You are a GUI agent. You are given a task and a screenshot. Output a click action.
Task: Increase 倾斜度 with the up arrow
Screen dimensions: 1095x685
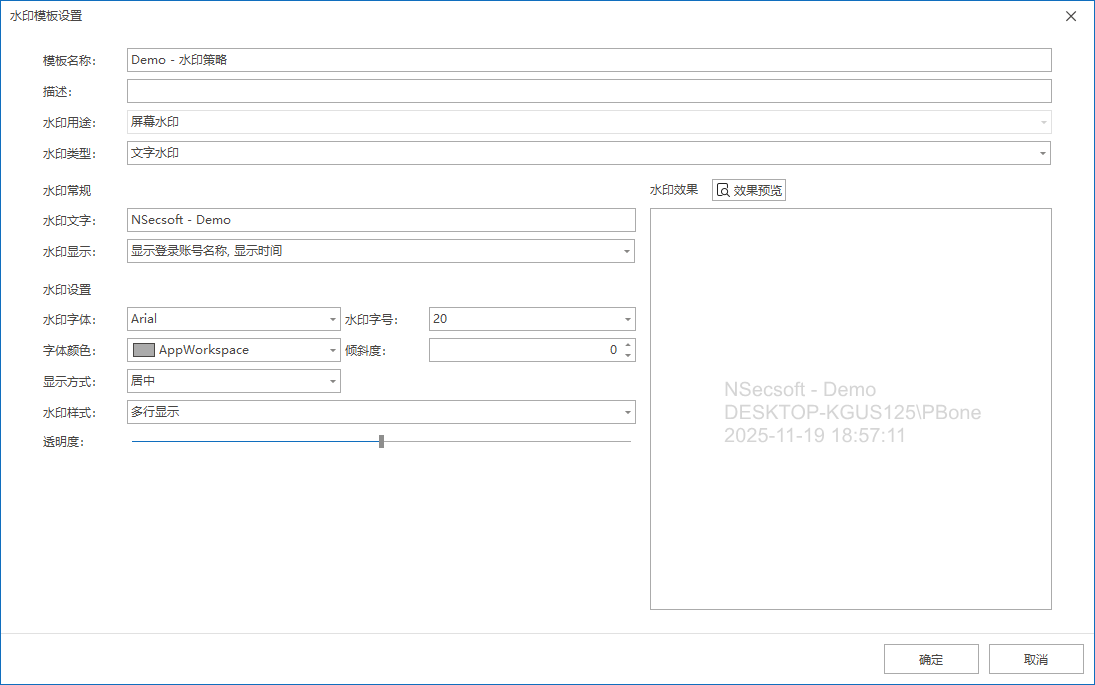628,345
